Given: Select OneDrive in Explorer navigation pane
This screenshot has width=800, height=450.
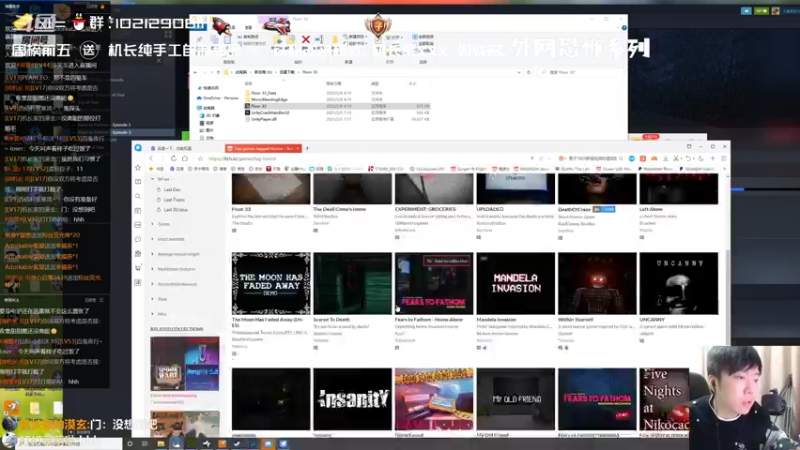Looking at the screenshot, I should (x=217, y=98).
